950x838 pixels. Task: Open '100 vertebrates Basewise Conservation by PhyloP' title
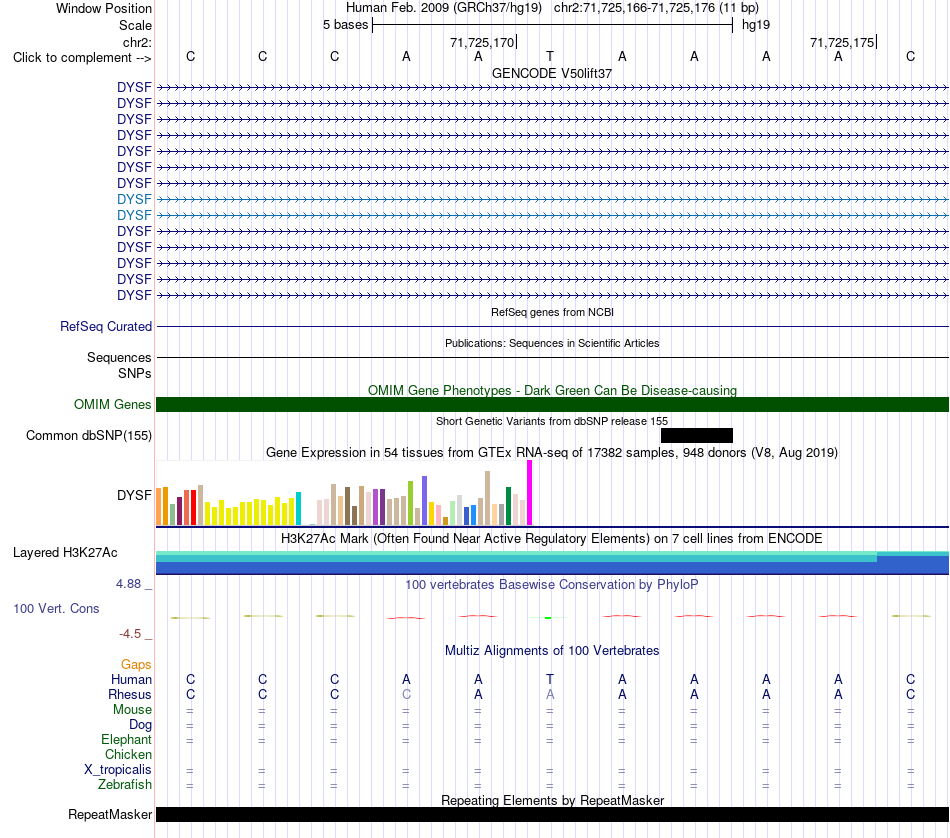point(552,585)
